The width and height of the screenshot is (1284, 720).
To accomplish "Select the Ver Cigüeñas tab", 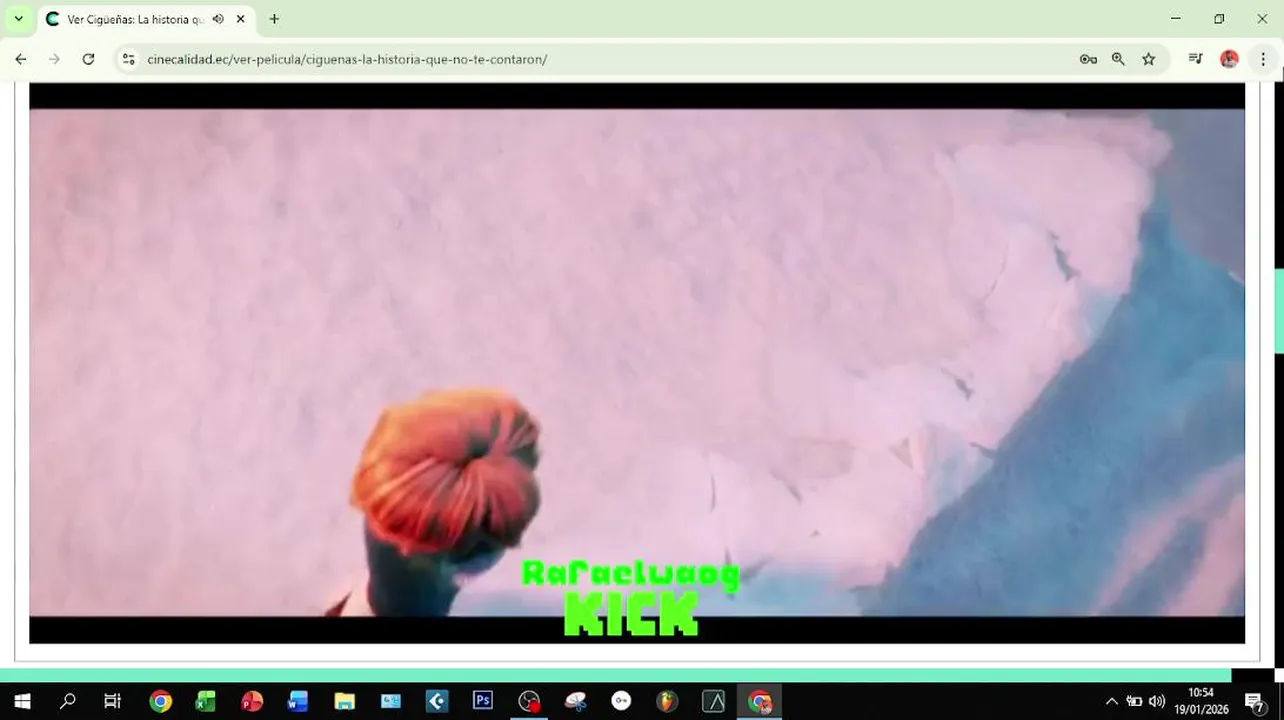I will coord(135,19).
